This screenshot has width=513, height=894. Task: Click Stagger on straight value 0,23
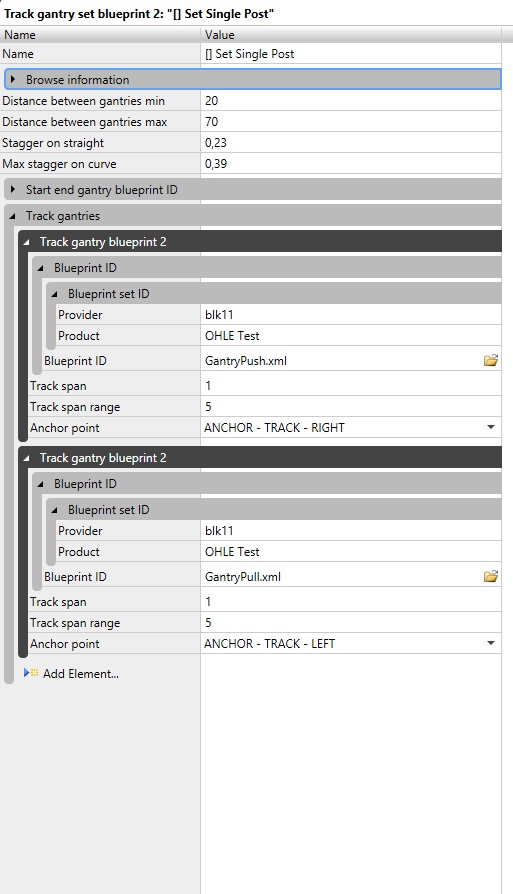pyautogui.click(x=351, y=143)
